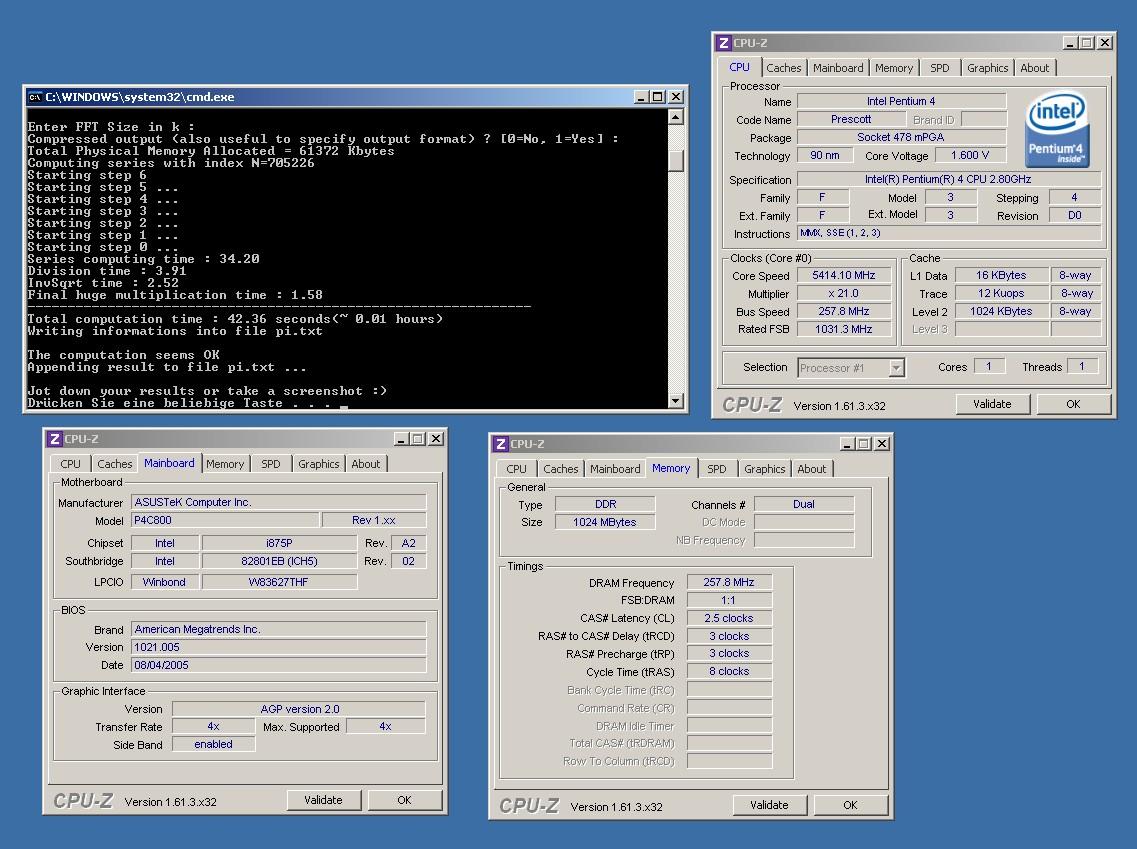
Task: Click the CAS# Latency value 2.5 clocks
Action: [729, 618]
